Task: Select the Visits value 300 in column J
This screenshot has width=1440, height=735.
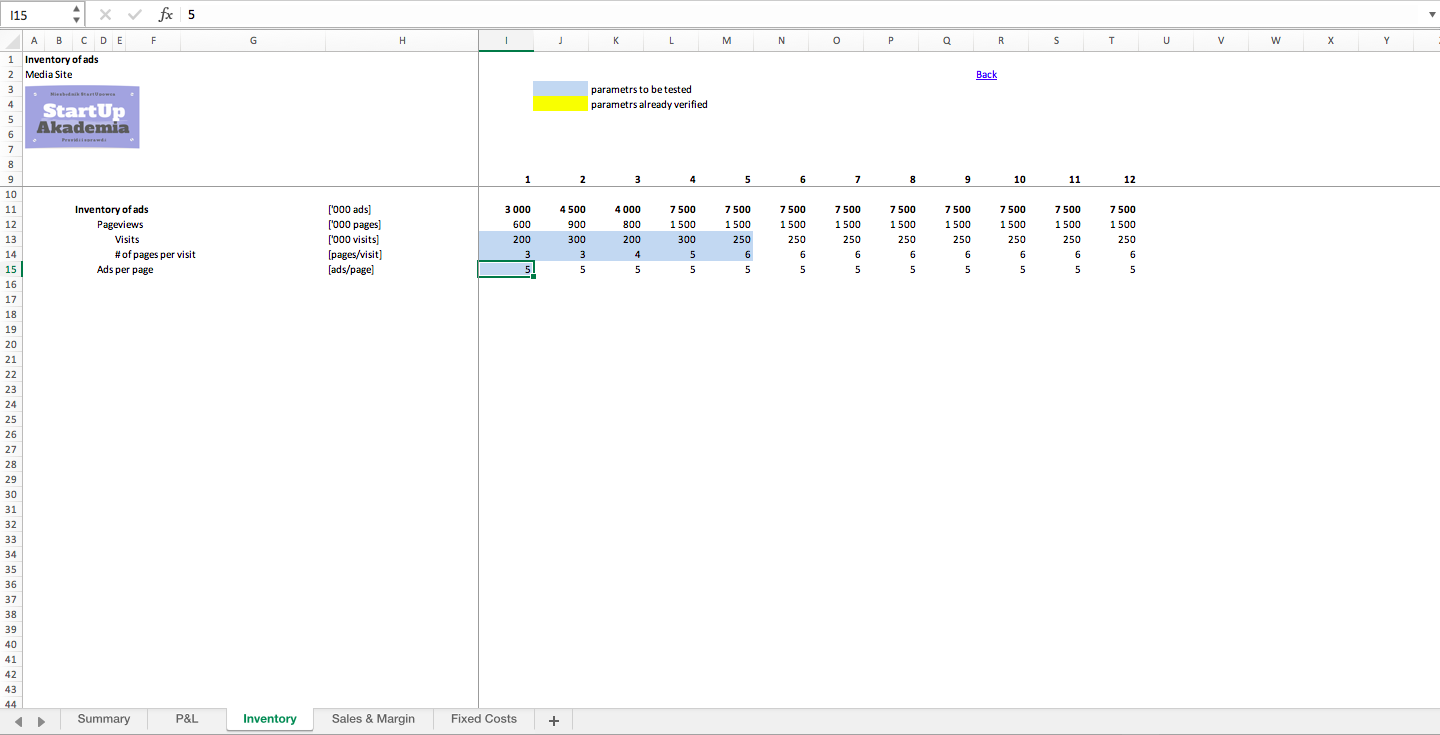Action: coord(561,240)
